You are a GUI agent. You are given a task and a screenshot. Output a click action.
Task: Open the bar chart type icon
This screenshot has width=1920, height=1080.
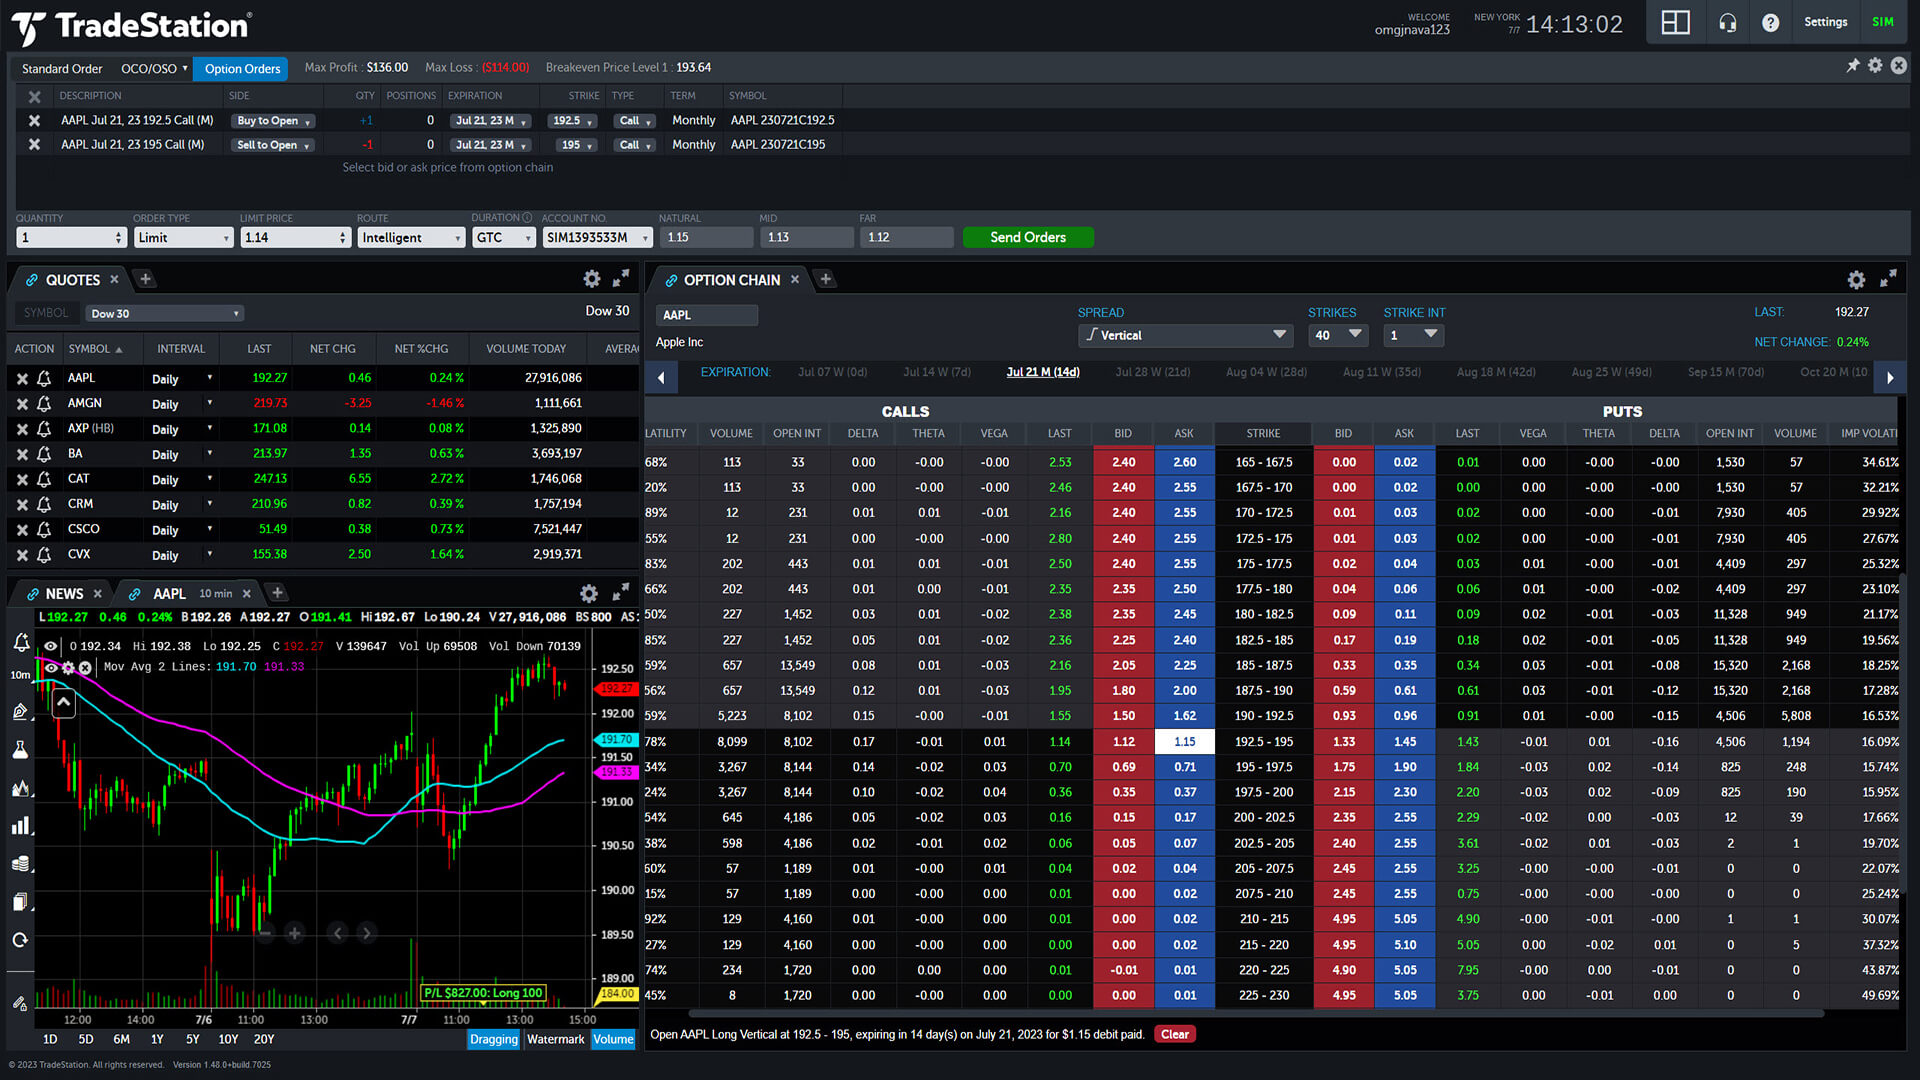click(x=21, y=826)
